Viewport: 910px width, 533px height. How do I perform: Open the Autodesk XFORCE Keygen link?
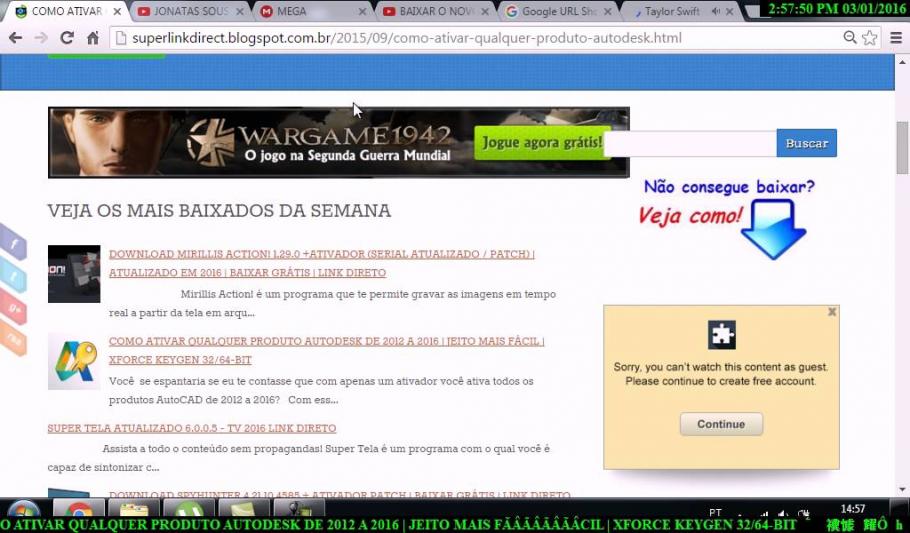pos(326,350)
